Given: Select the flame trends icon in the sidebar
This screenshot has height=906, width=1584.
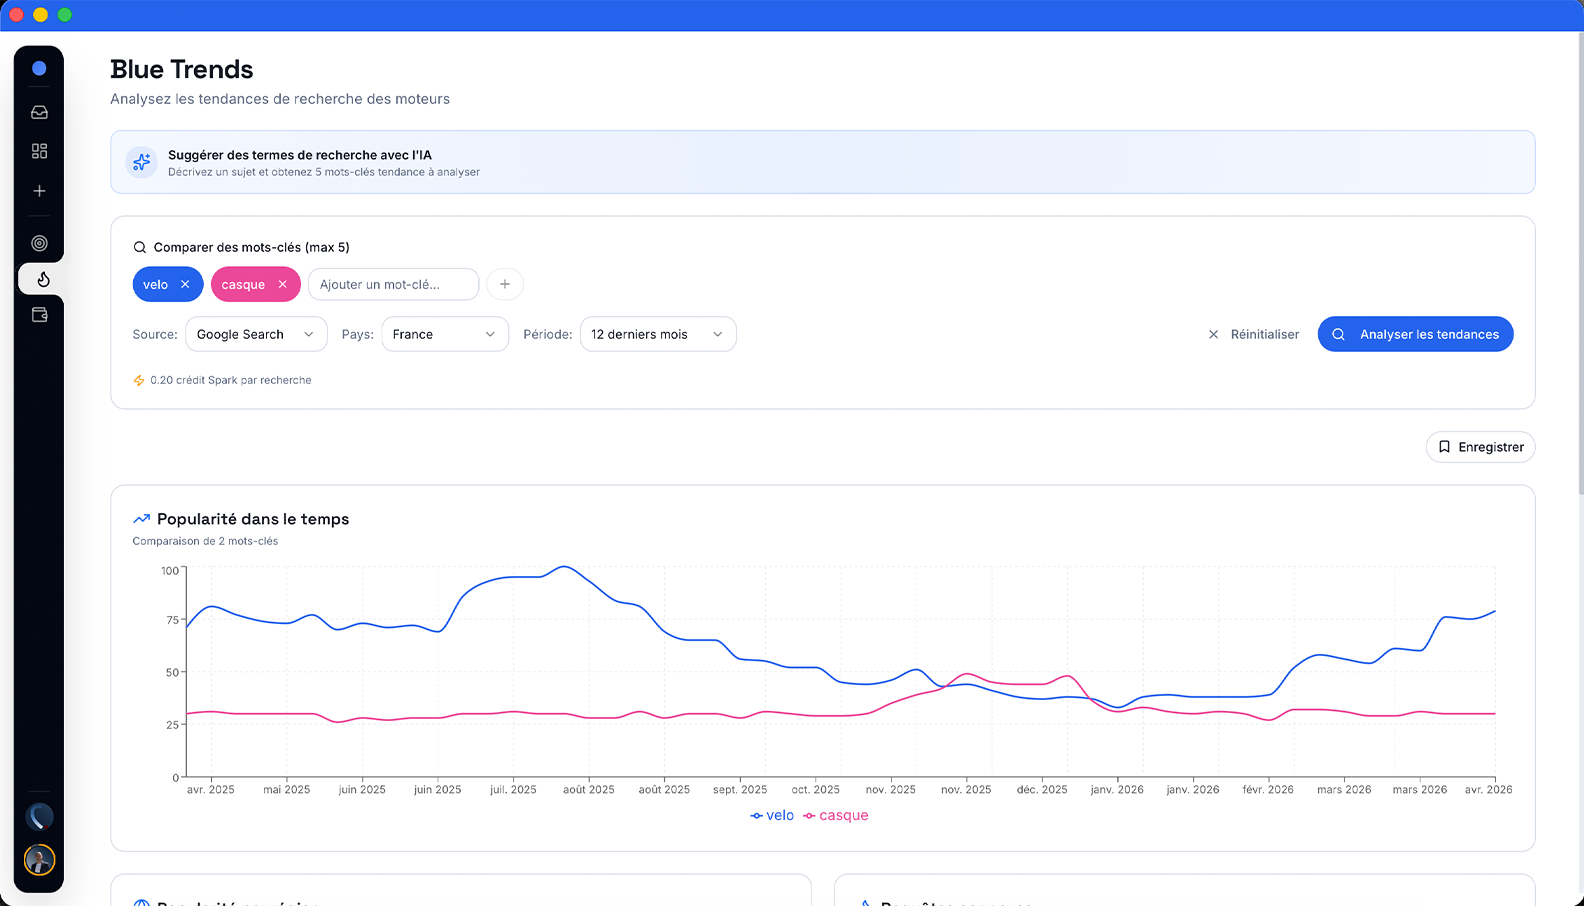Looking at the screenshot, I should click(x=42, y=279).
